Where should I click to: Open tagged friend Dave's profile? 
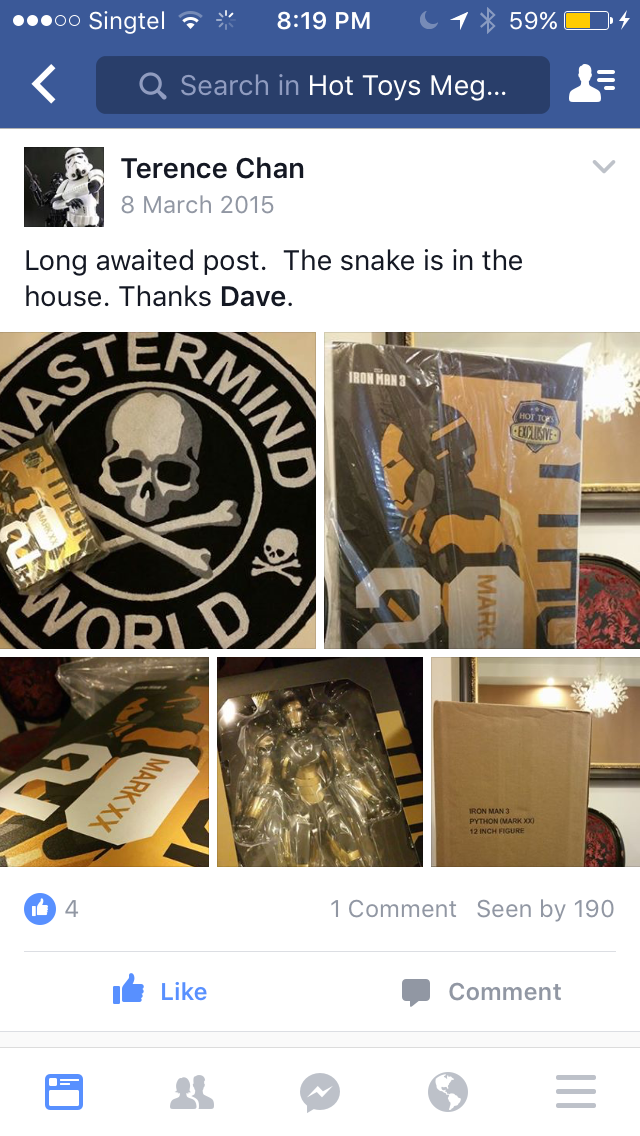pyautogui.click(x=253, y=296)
